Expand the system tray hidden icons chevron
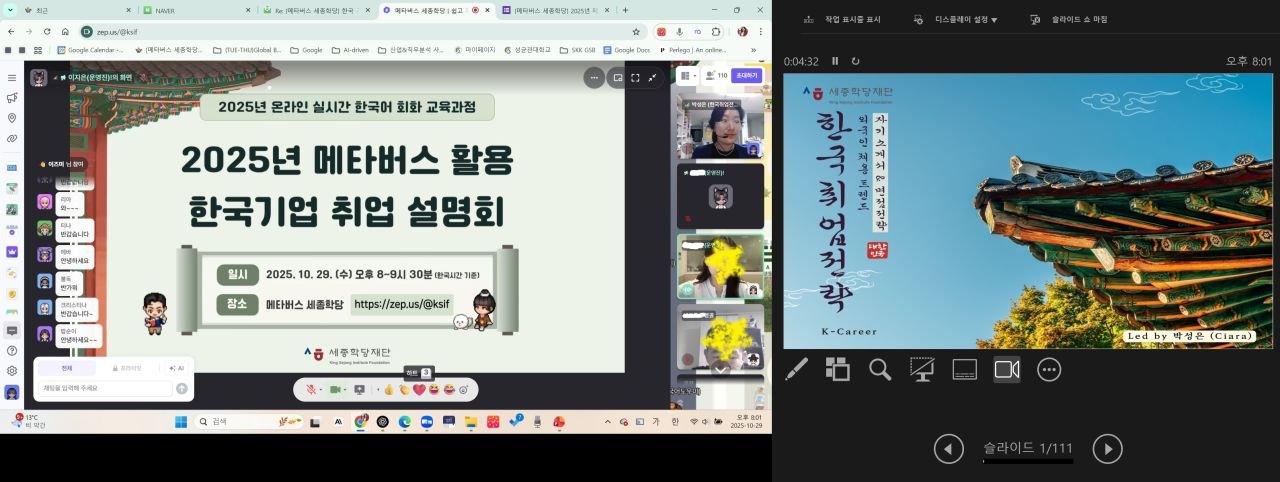Image resolution: width=1280 pixels, height=482 pixels. pos(607,422)
